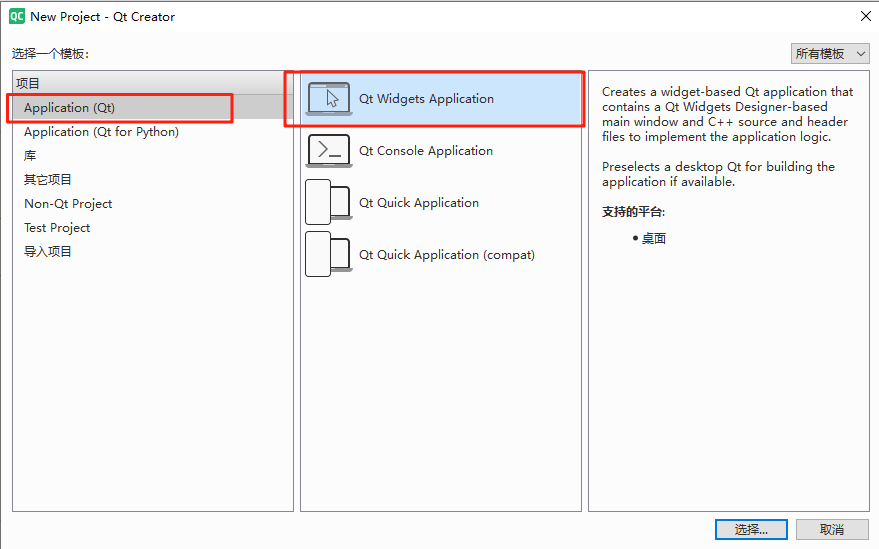
Task: Select Application (Qt) category
Action: click(x=150, y=108)
